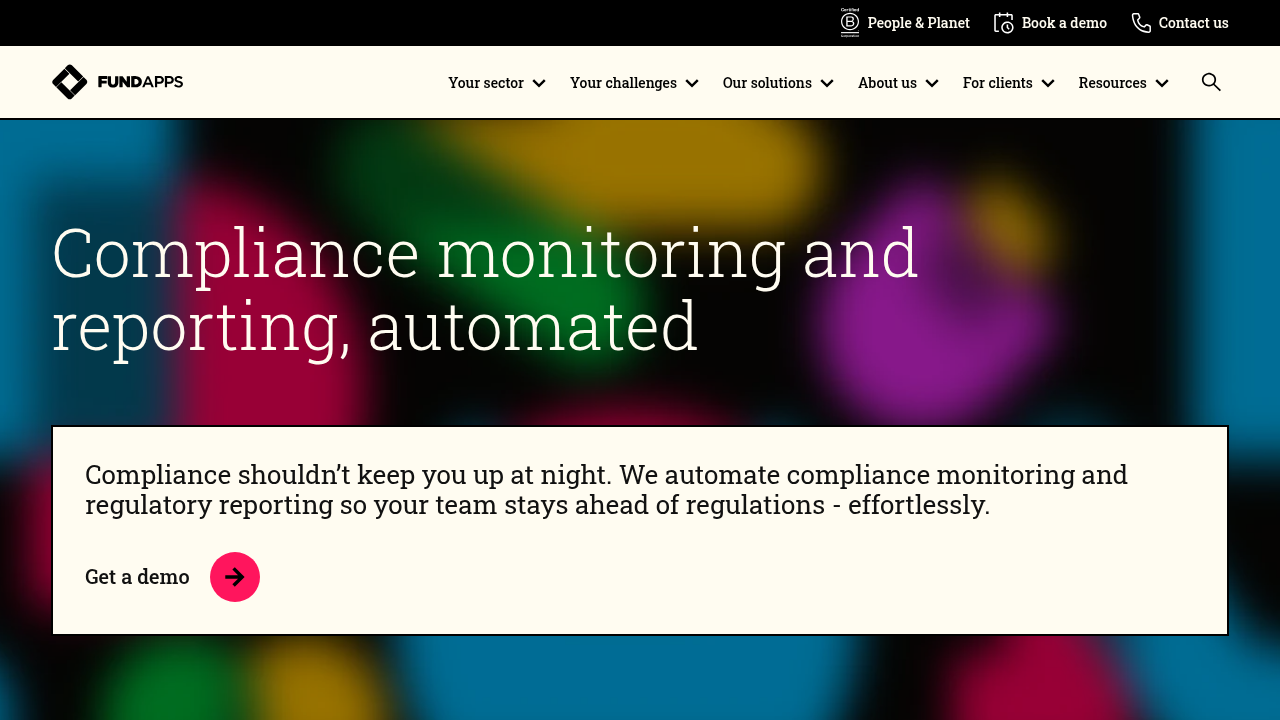
Task: Click the Get a demo link text
Action: 137,577
